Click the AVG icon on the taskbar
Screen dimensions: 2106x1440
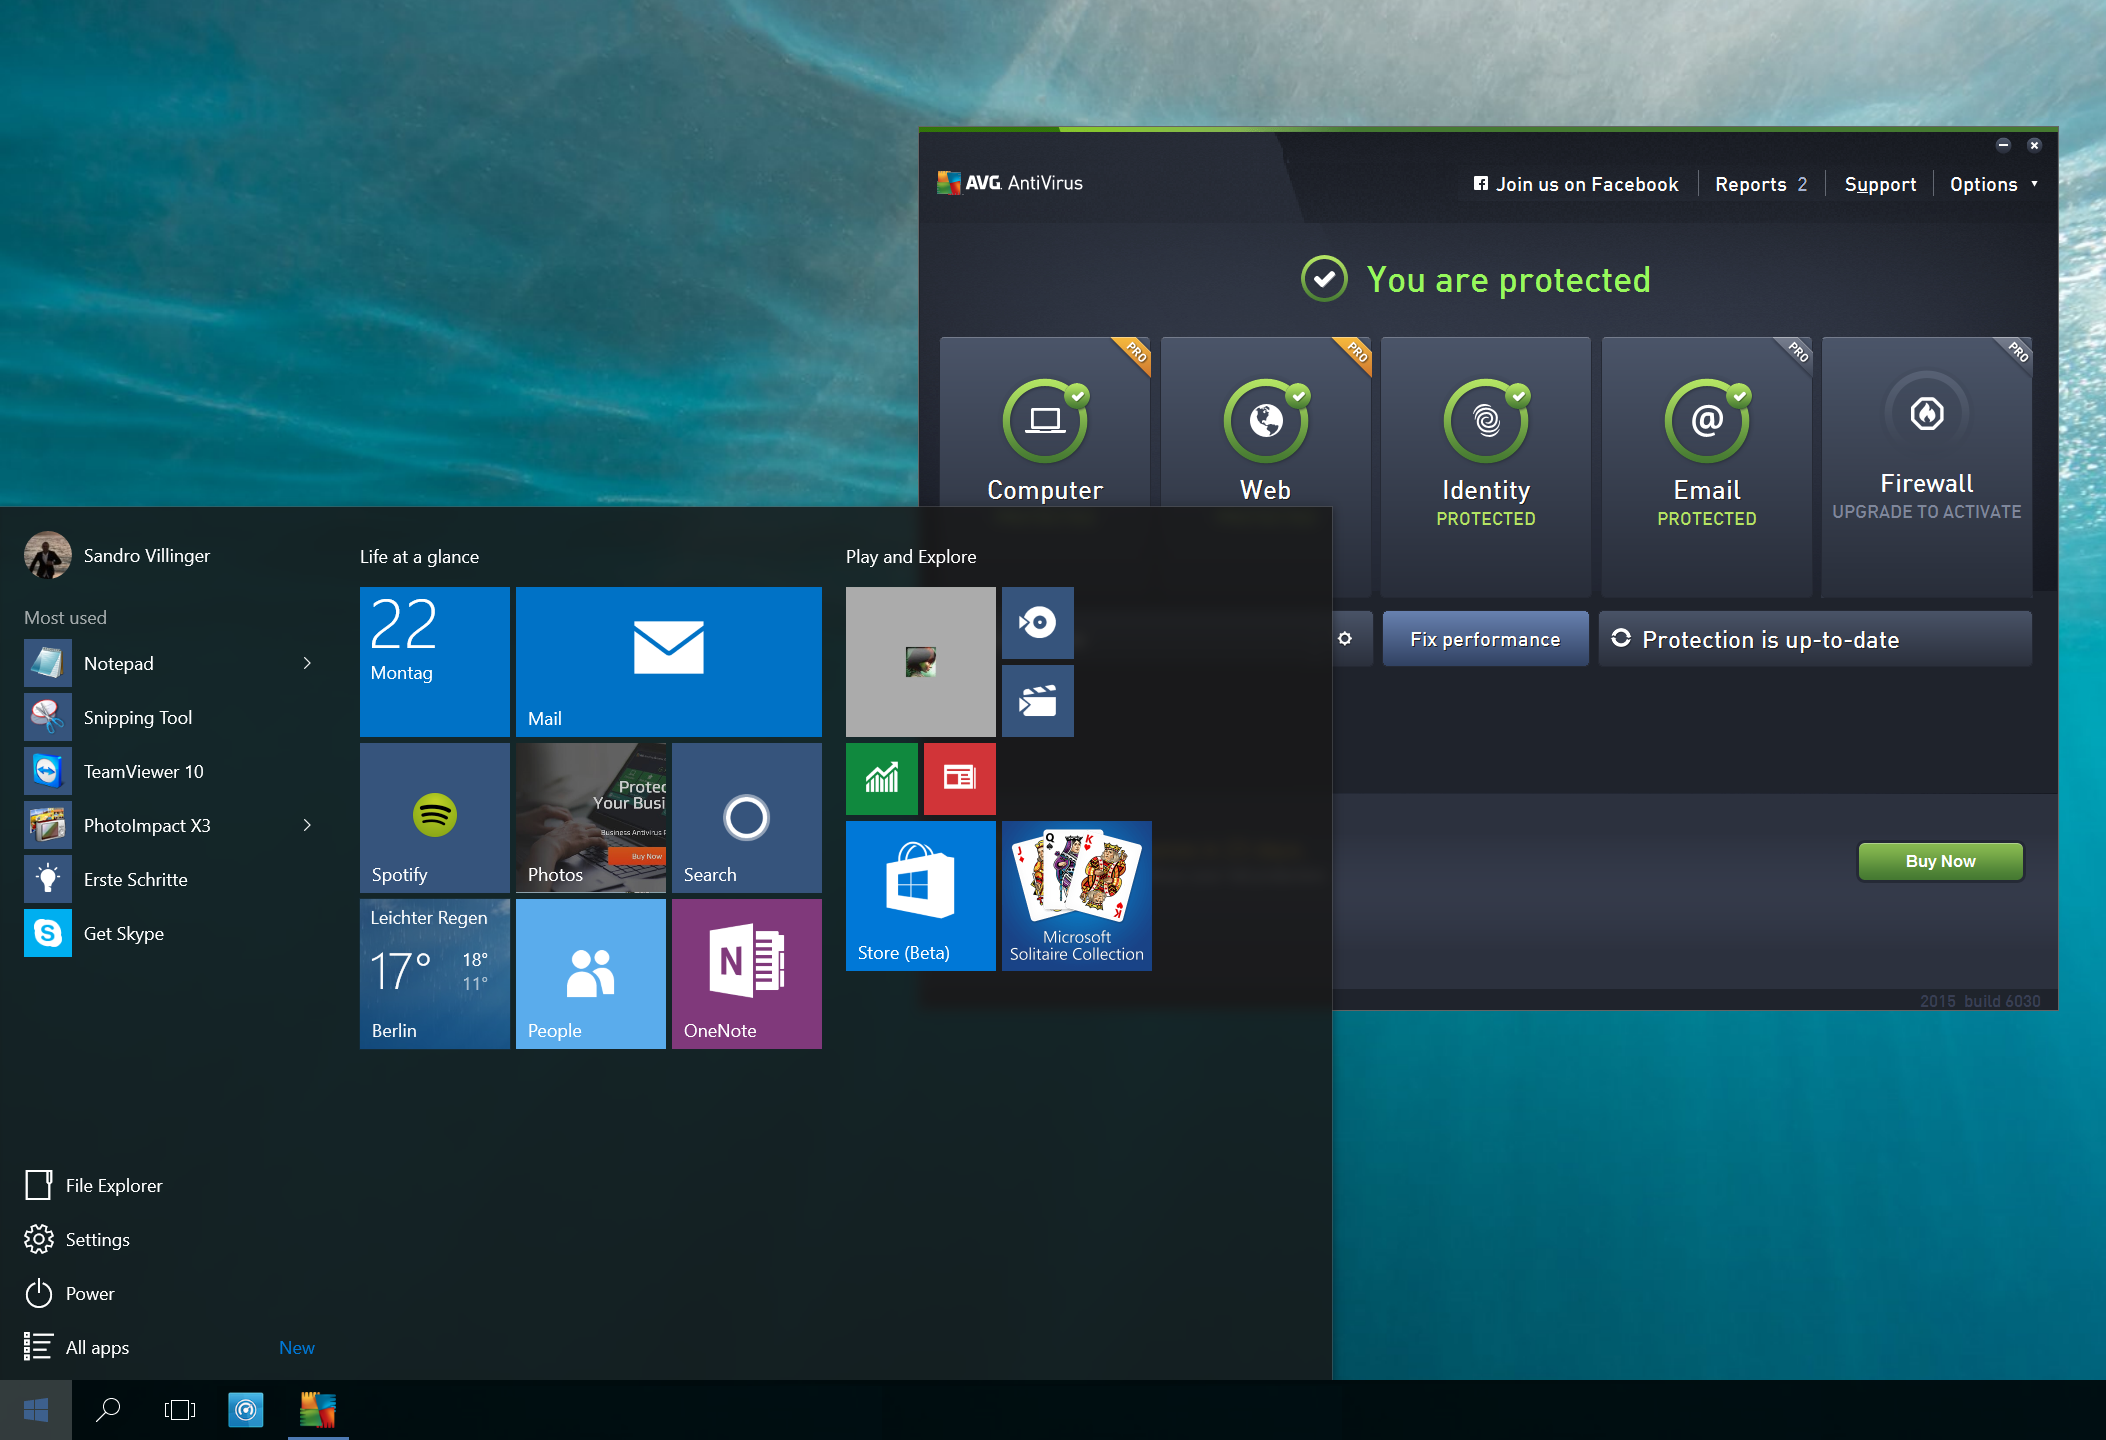[318, 1410]
